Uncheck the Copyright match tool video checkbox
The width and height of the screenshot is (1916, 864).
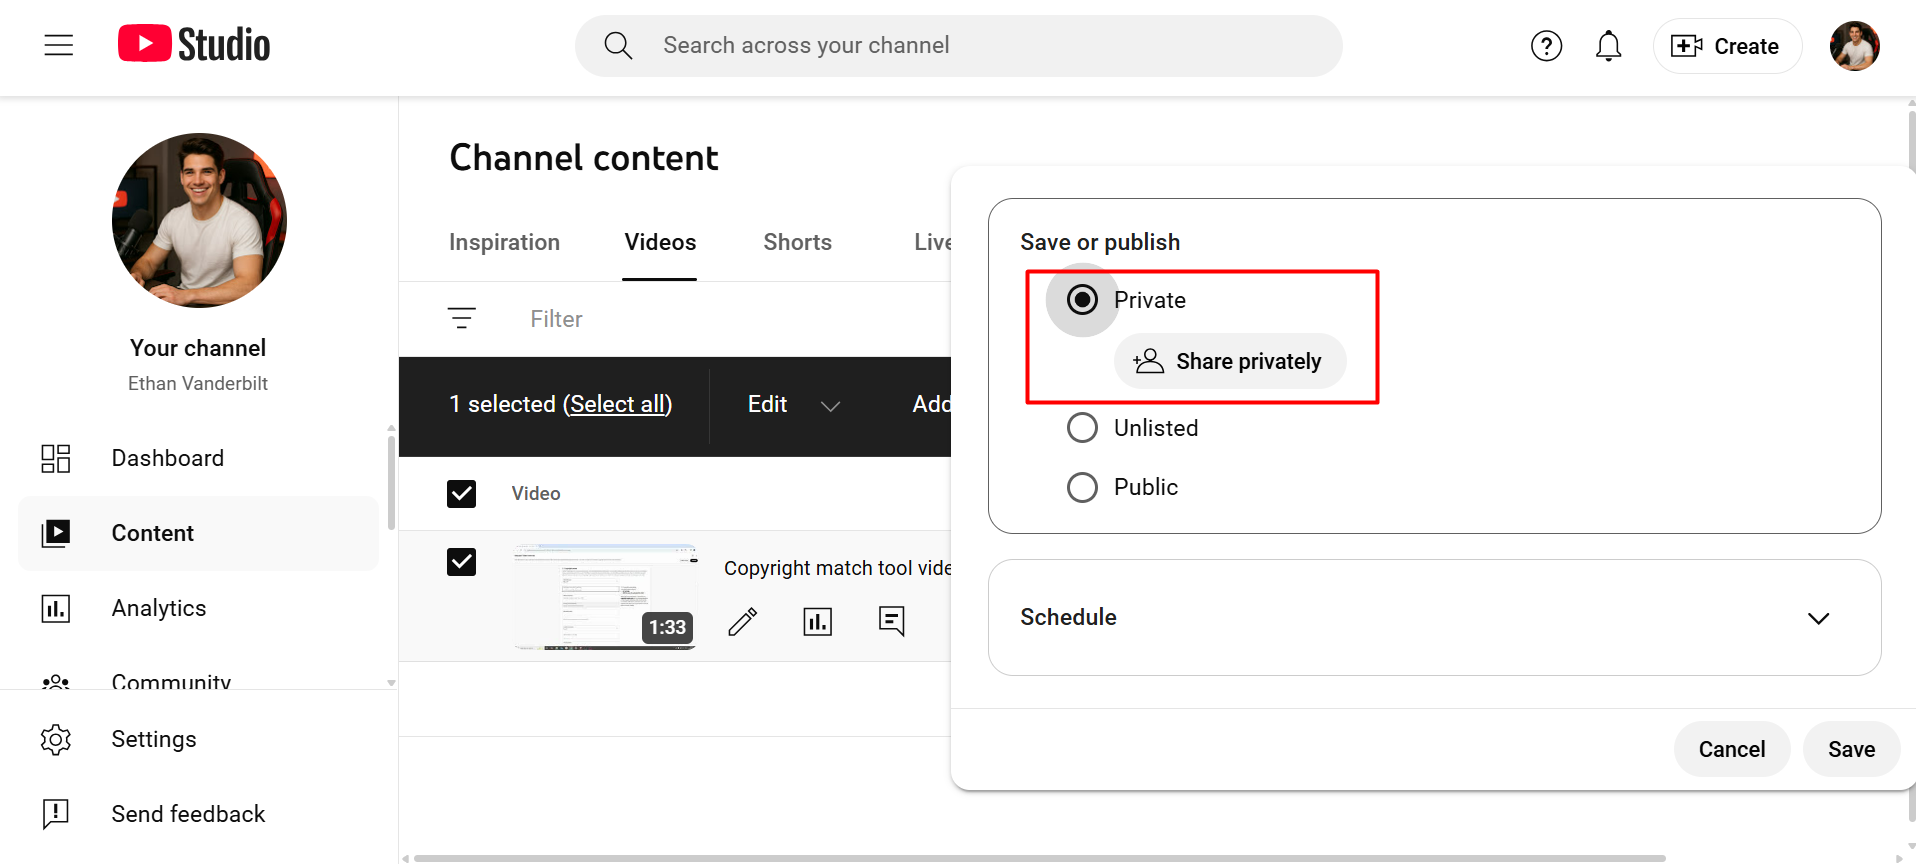point(461,562)
